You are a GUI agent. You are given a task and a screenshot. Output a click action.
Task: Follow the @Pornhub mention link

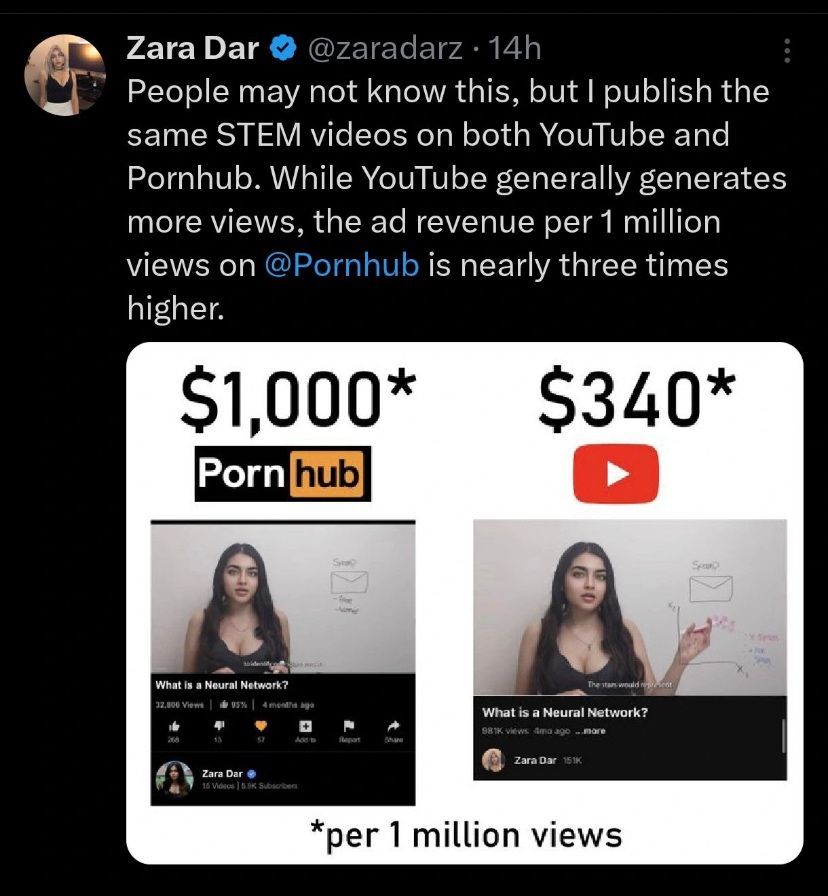342,265
